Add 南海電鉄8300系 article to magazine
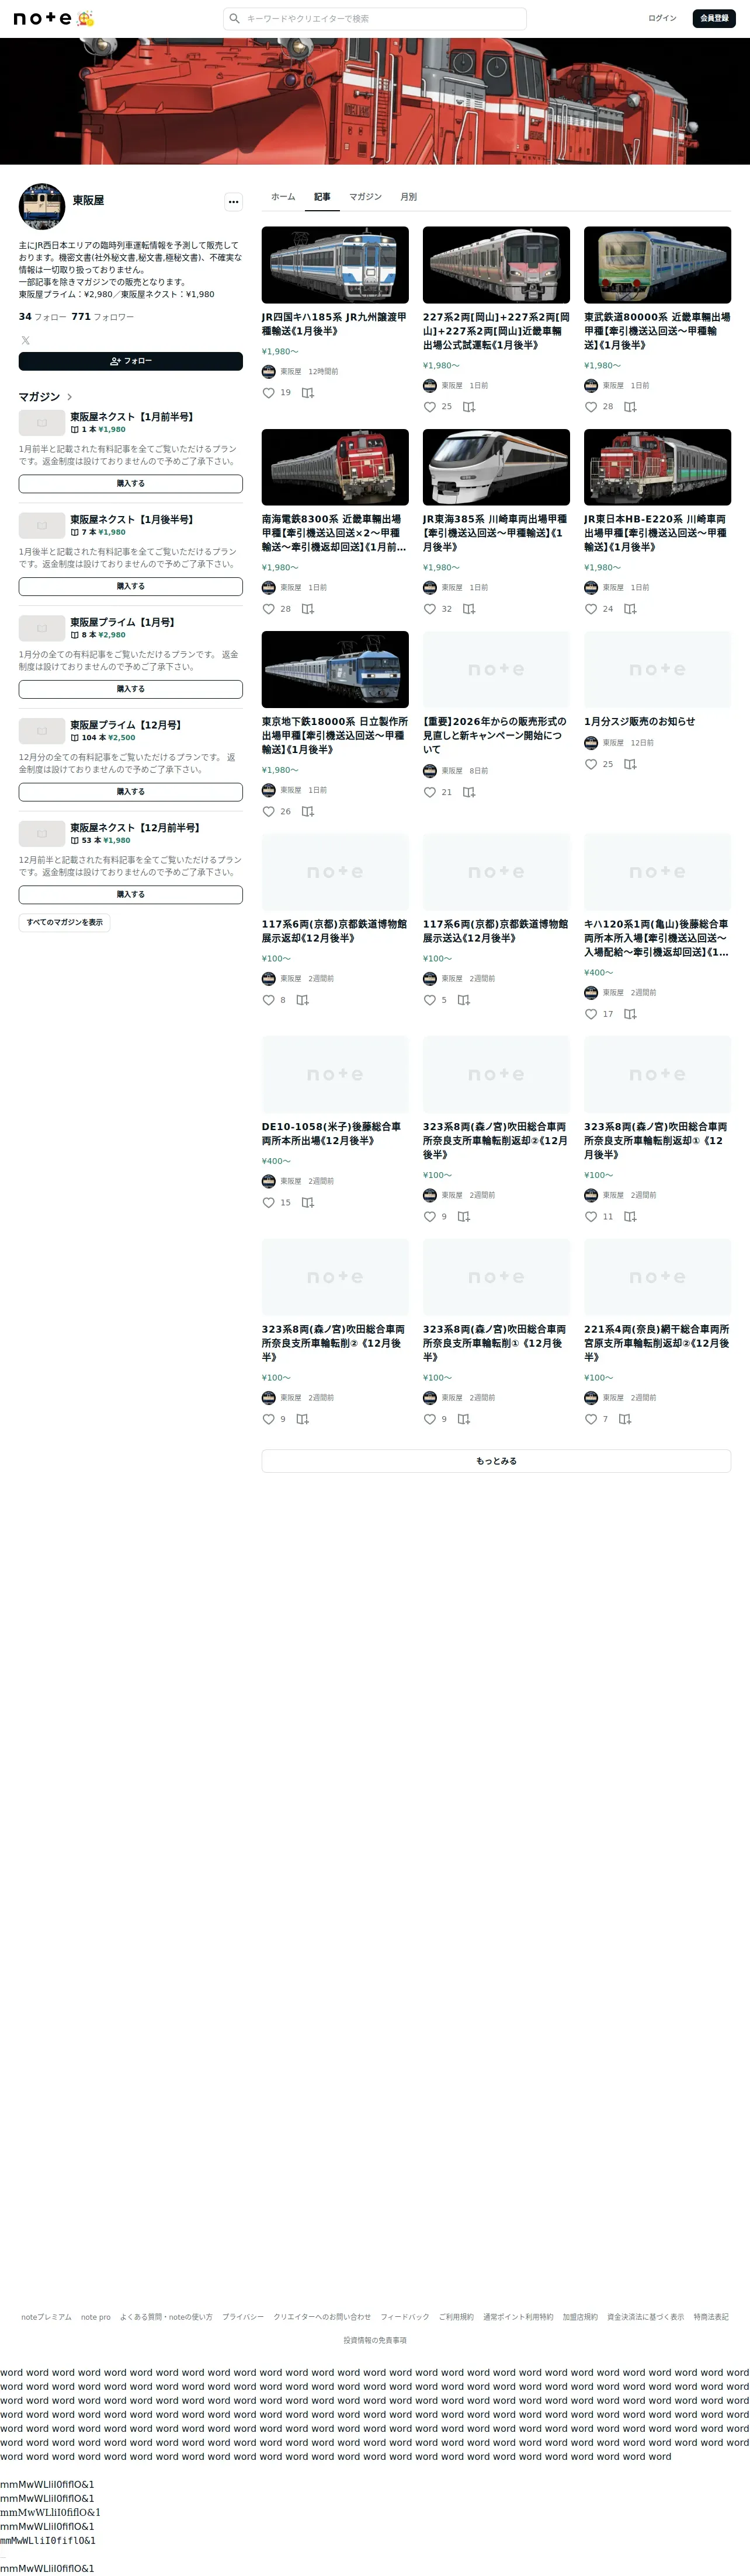The image size is (750, 2576). tap(308, 609)
